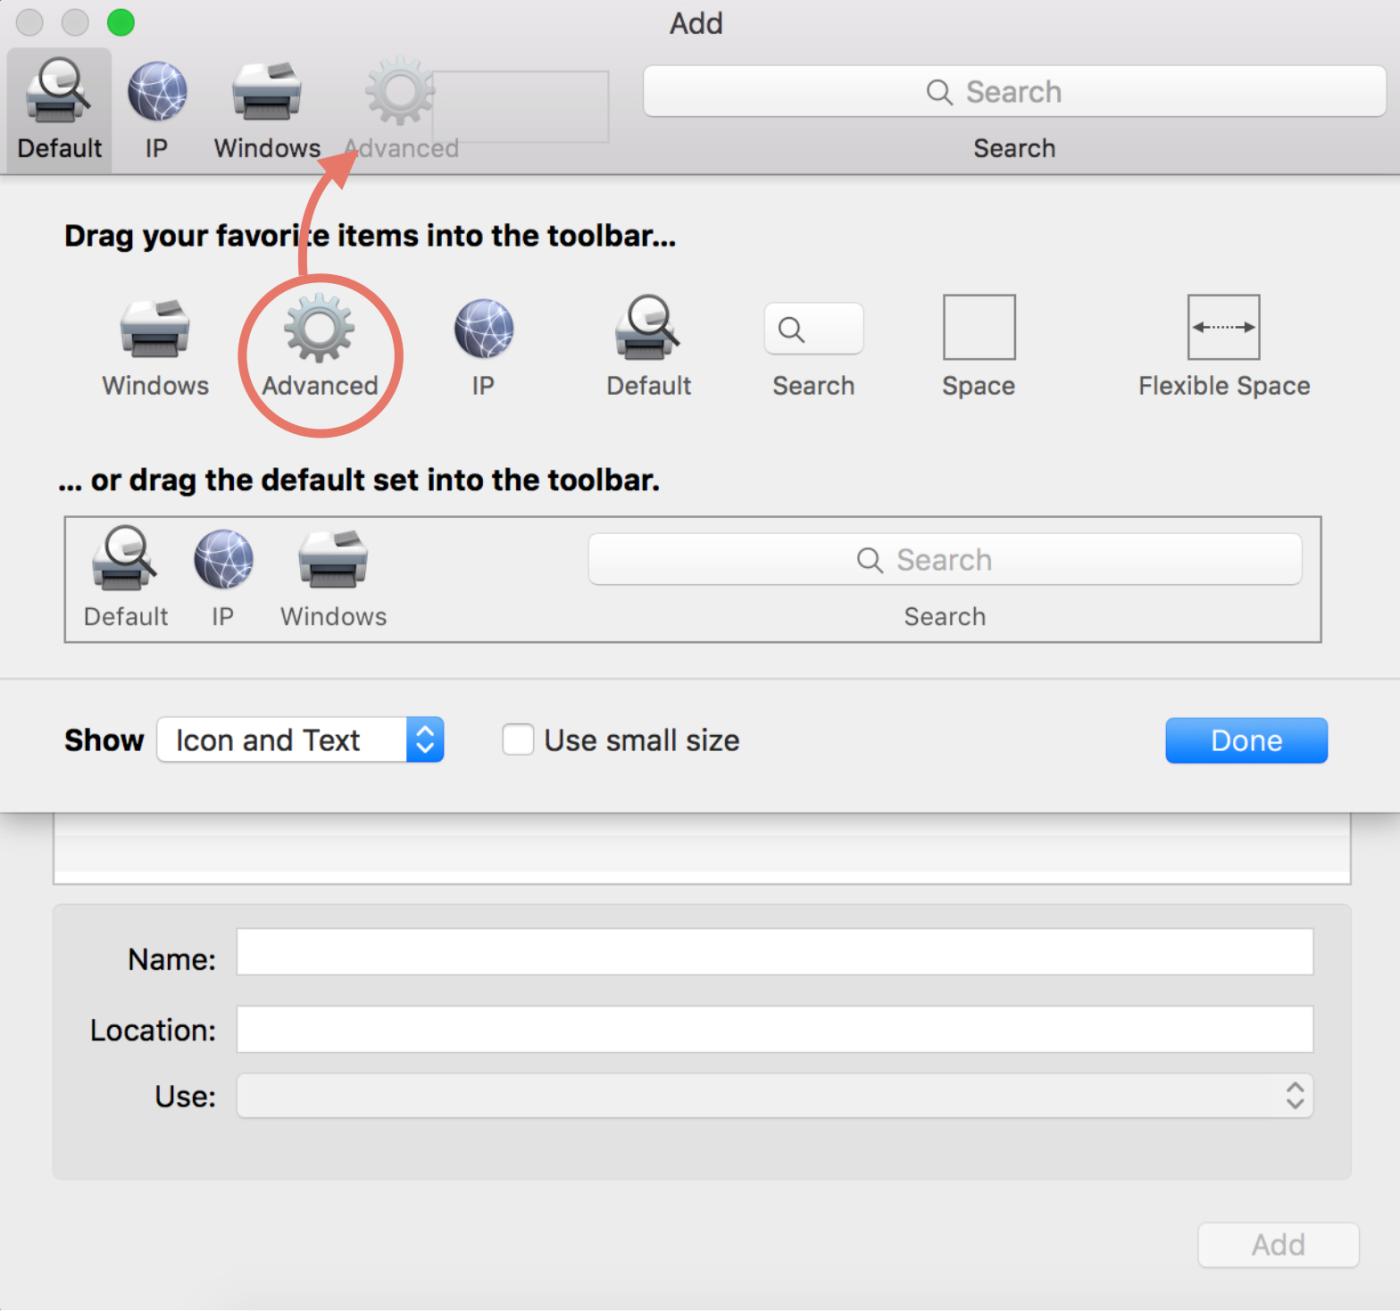This screenshot has height=1311, width=1400.
Task: Click Search field in the default set
Action: [945, 559]
